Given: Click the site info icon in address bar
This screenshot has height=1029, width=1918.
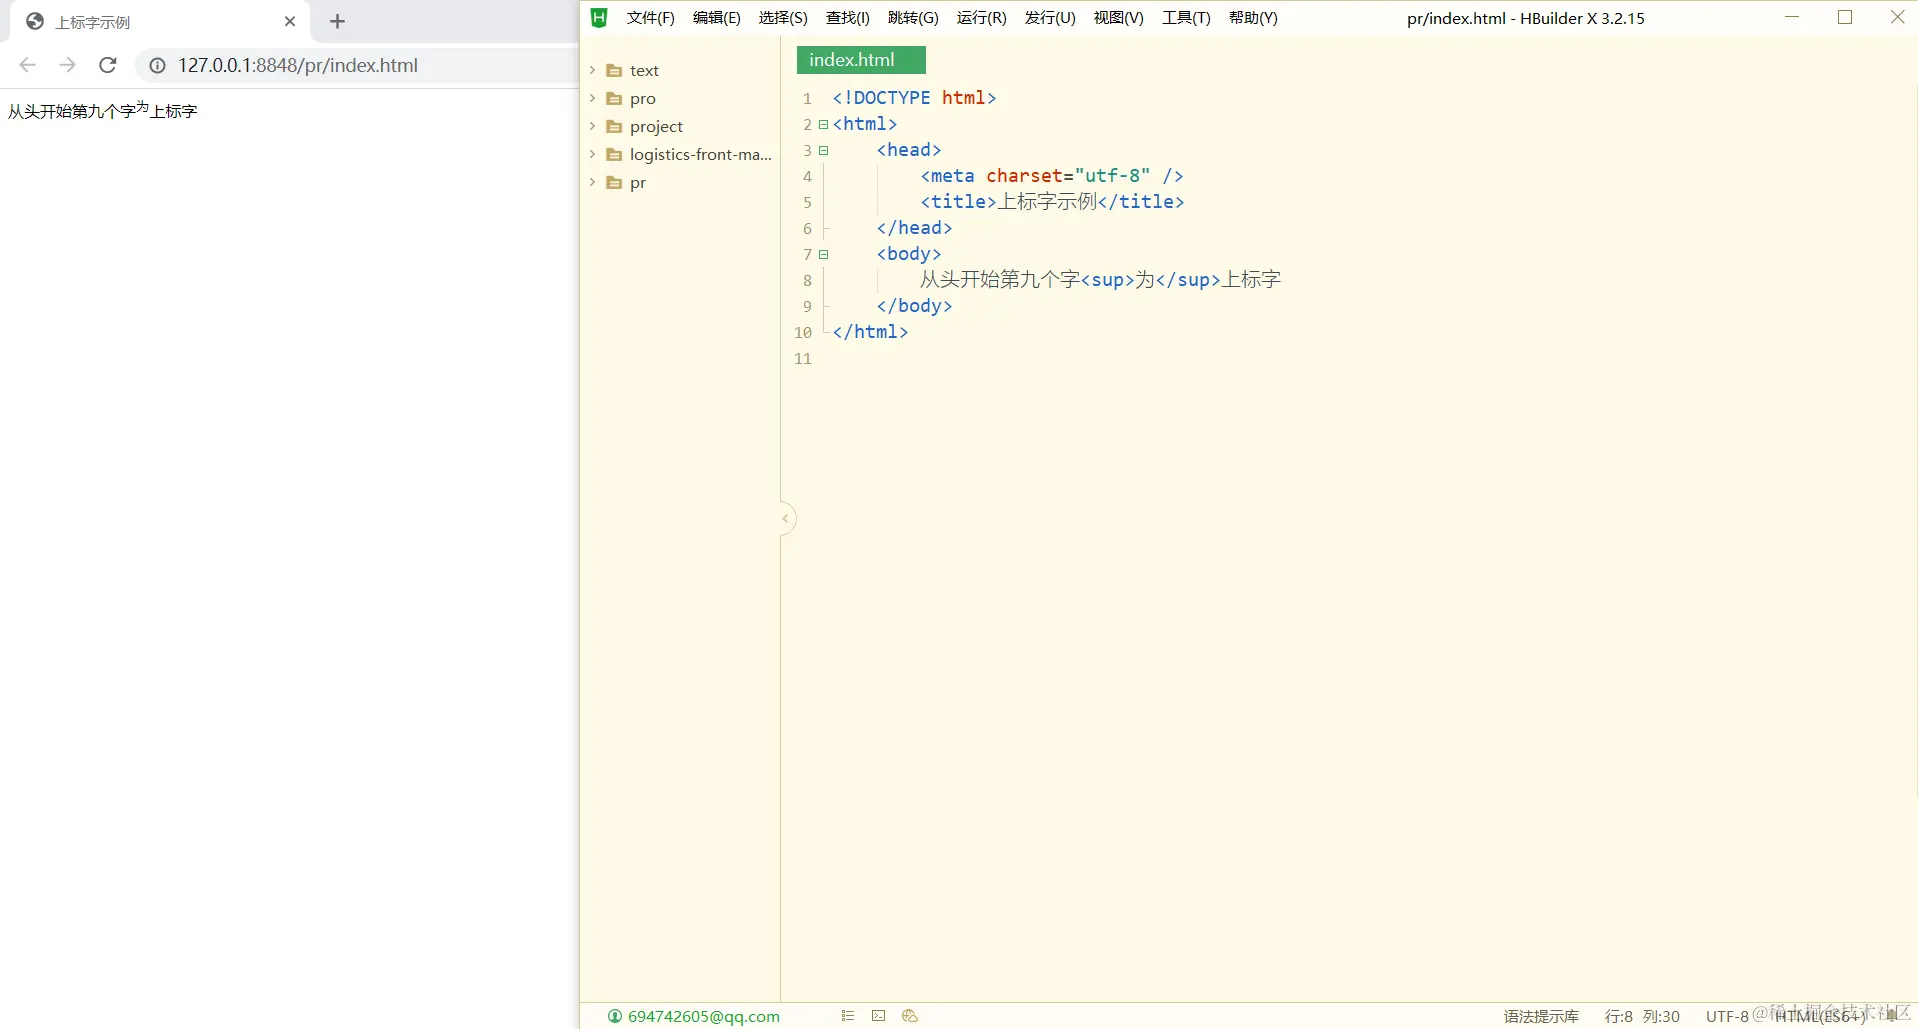Looking at the screenshot, I should (x=157, y=65).
